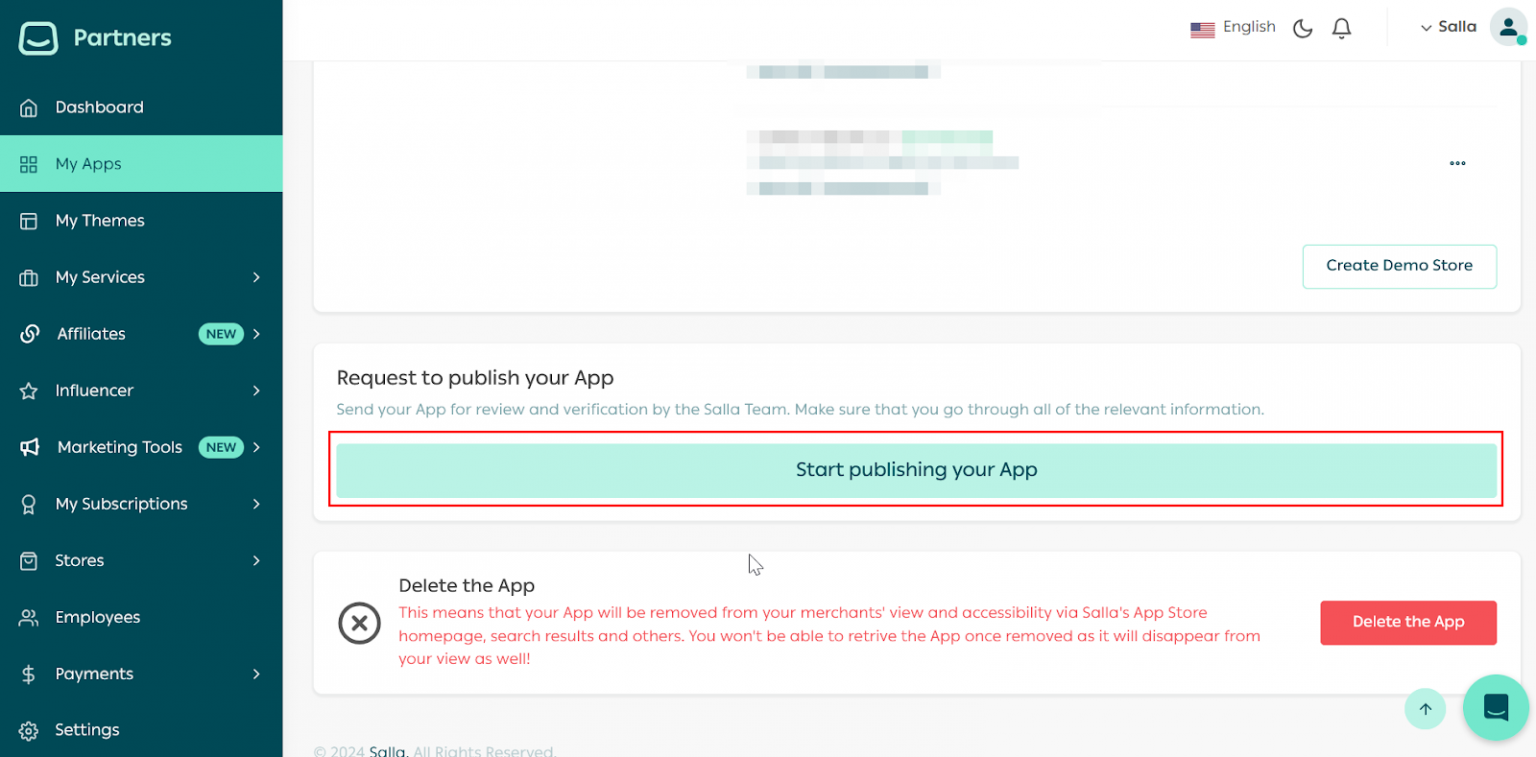
Task: Click the Create Demo Store button
Action: click(x=1398, y=266)
